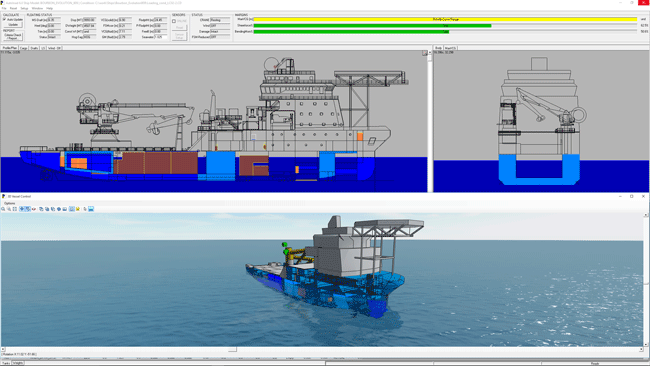
Task: Open the Help menu
Action: click(50, 8)
